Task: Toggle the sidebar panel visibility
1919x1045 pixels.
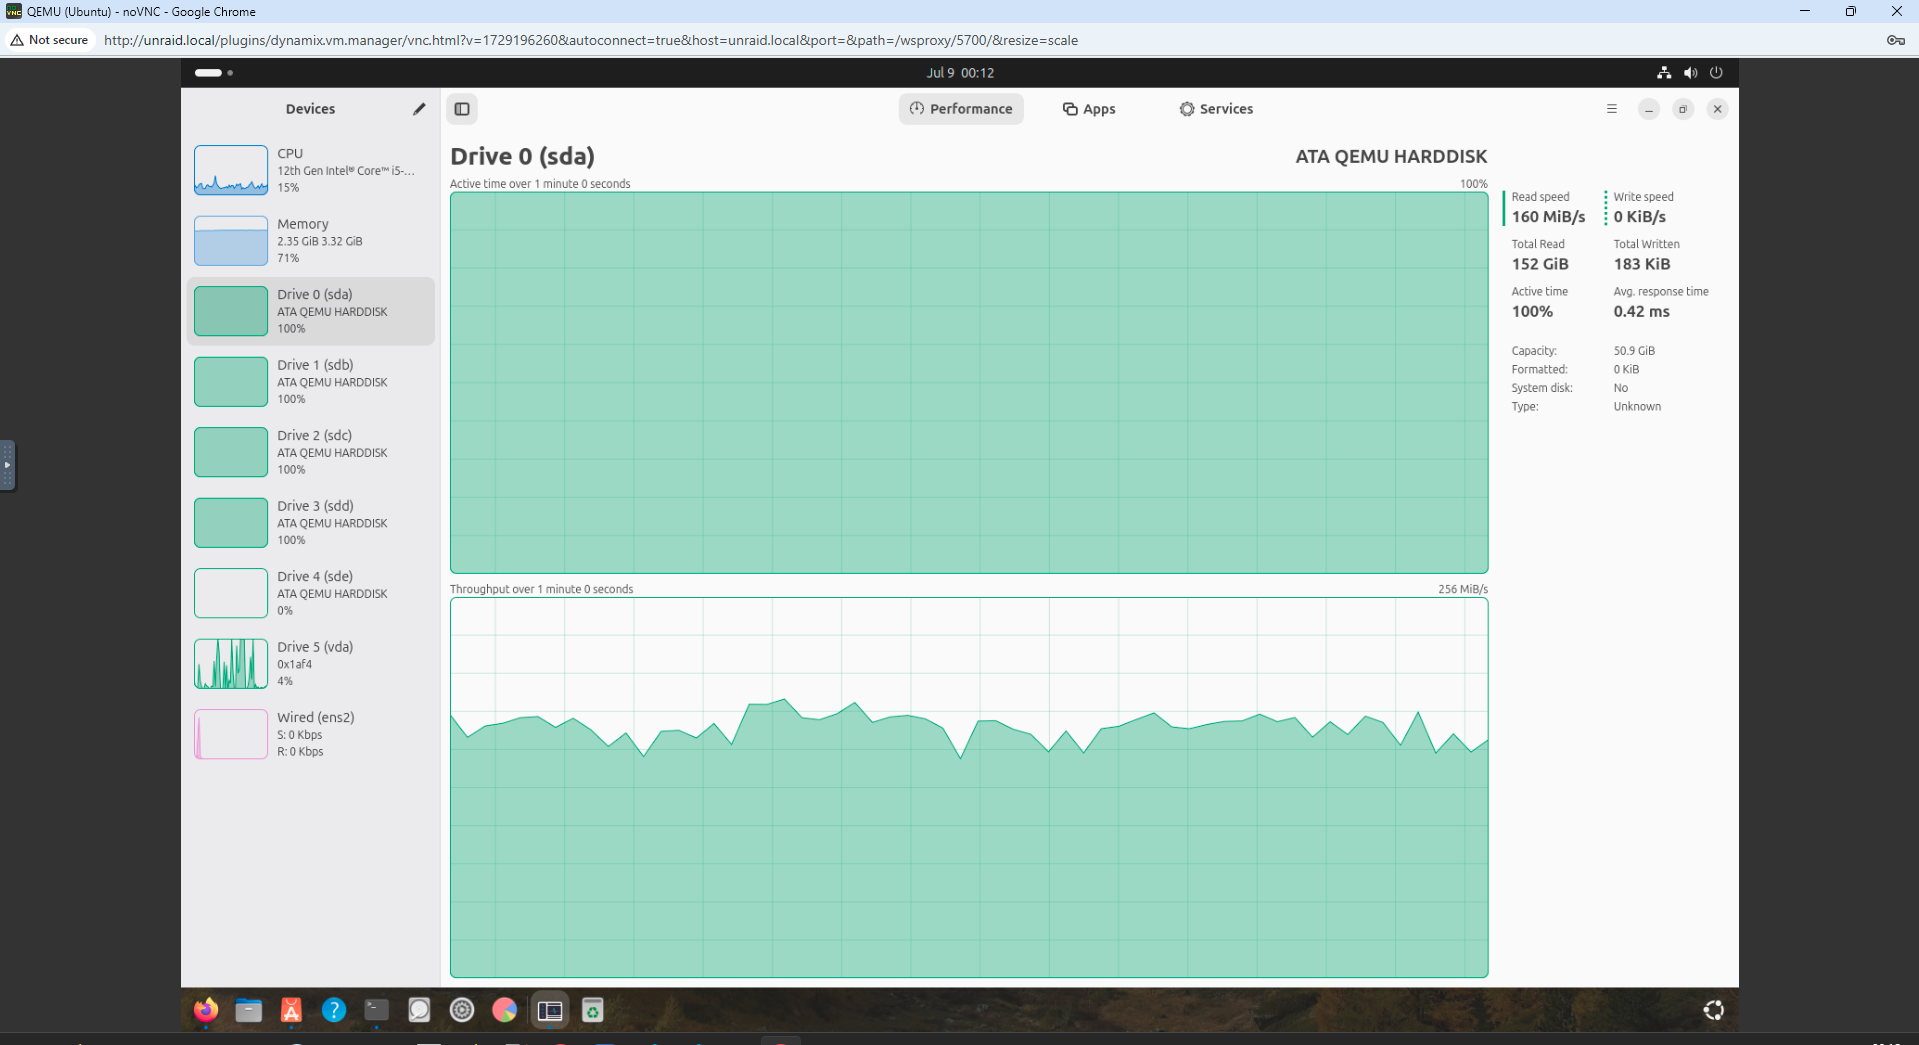Action: (462, 109)
